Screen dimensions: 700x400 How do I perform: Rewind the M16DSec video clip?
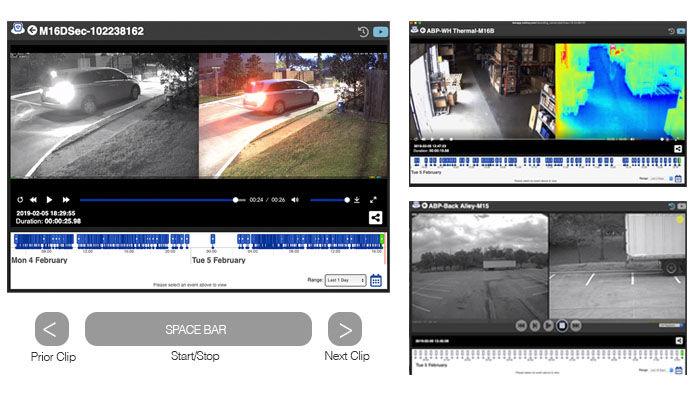coord(33,200)
